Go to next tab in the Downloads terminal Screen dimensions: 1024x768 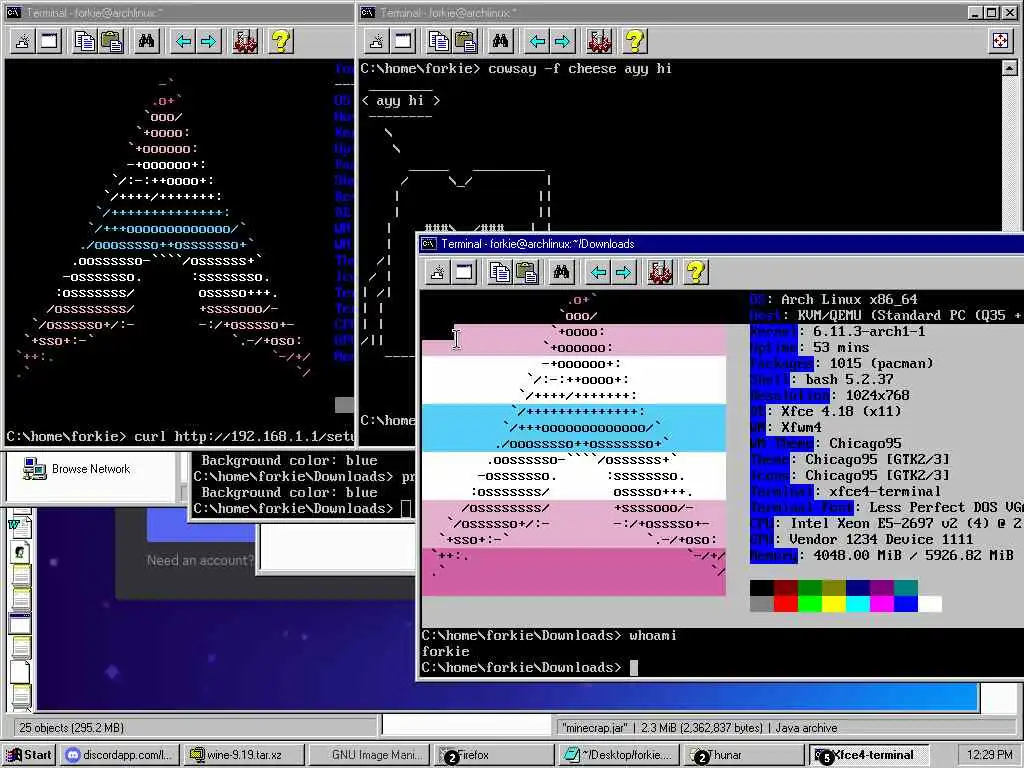point(624,272)
